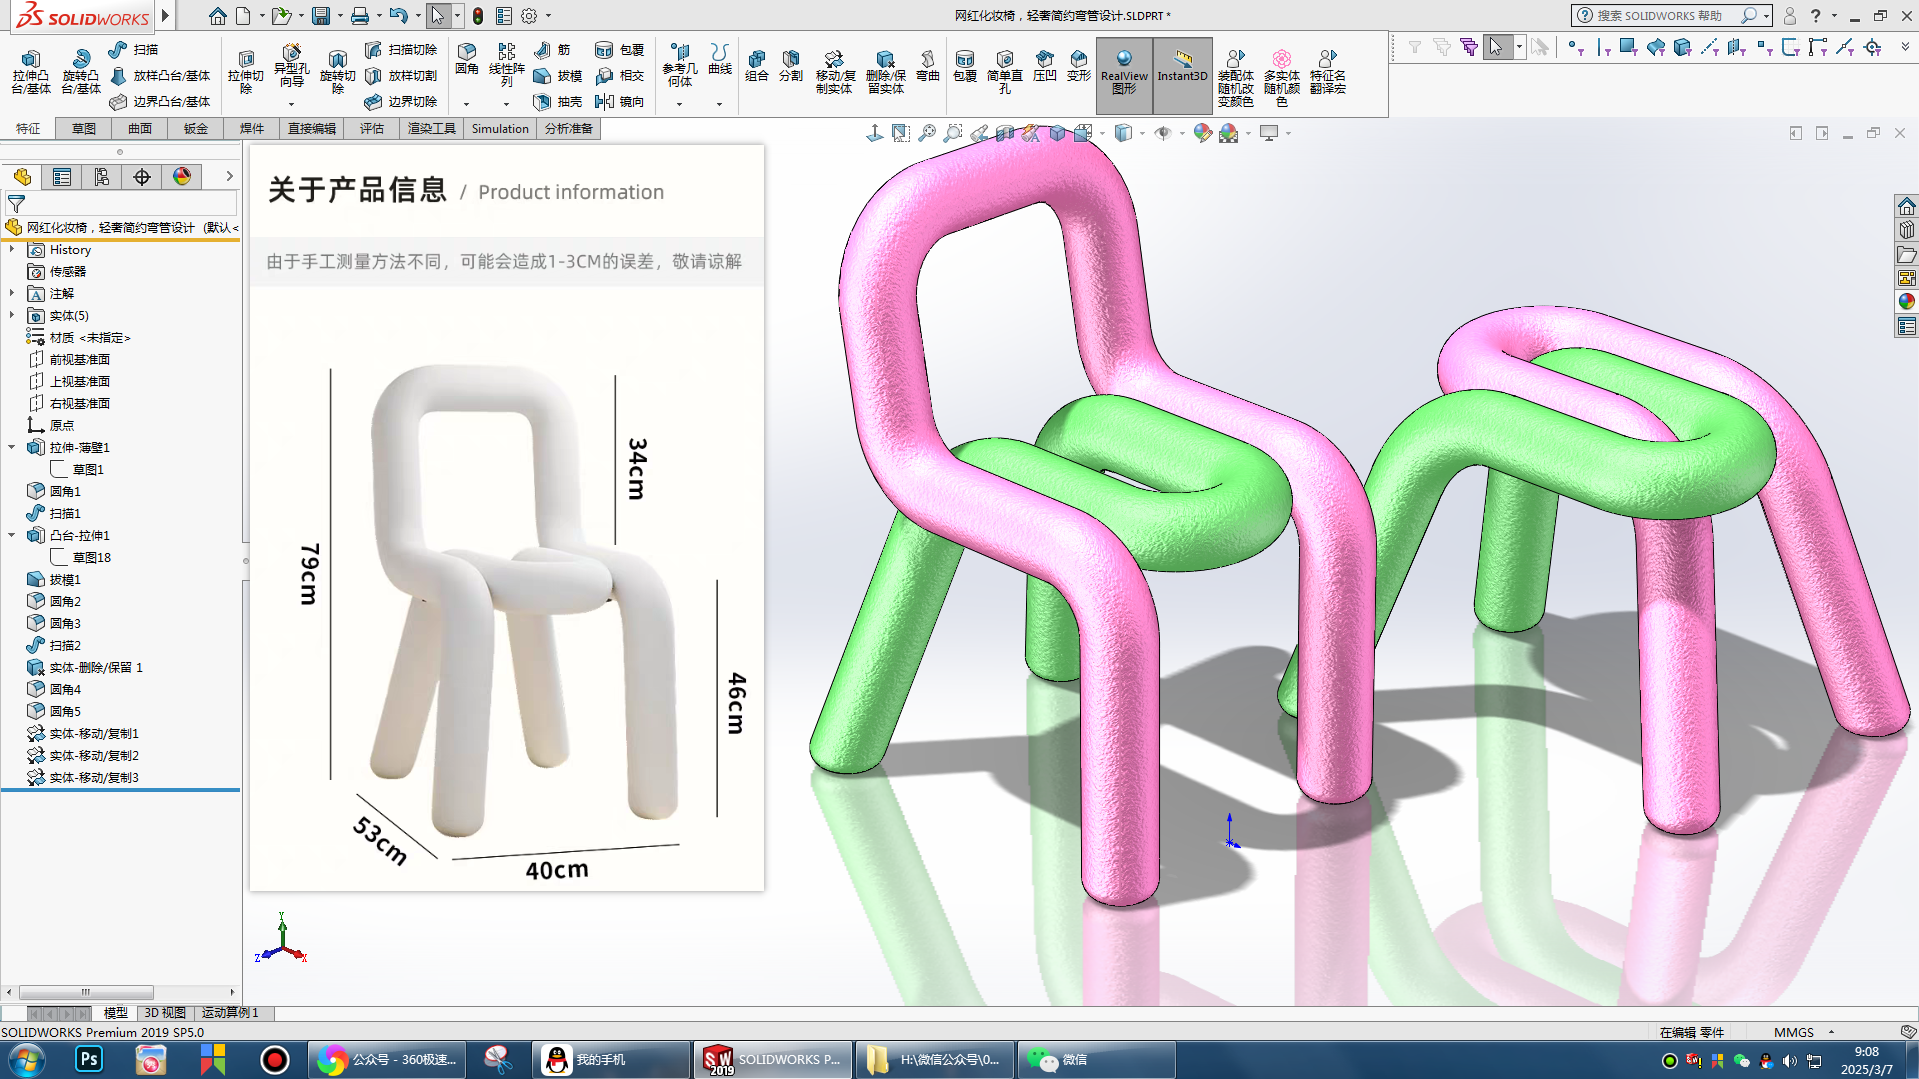Toggle RealView graphics (RealView图形)
This screenshot has width=1919, height=1079.
(1124, 74)
